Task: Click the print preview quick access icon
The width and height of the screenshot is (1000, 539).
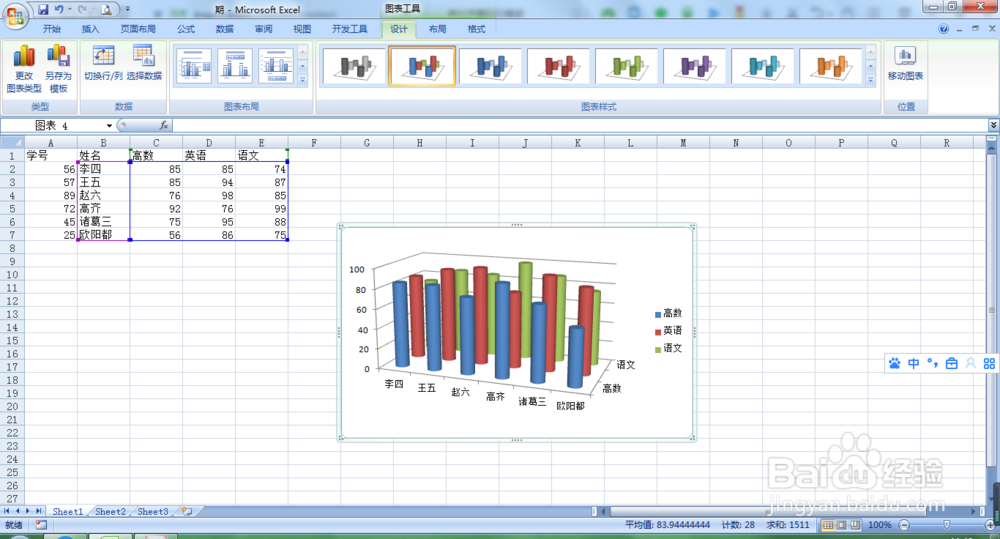Action: pyautogui.click(x=106, y=10)
